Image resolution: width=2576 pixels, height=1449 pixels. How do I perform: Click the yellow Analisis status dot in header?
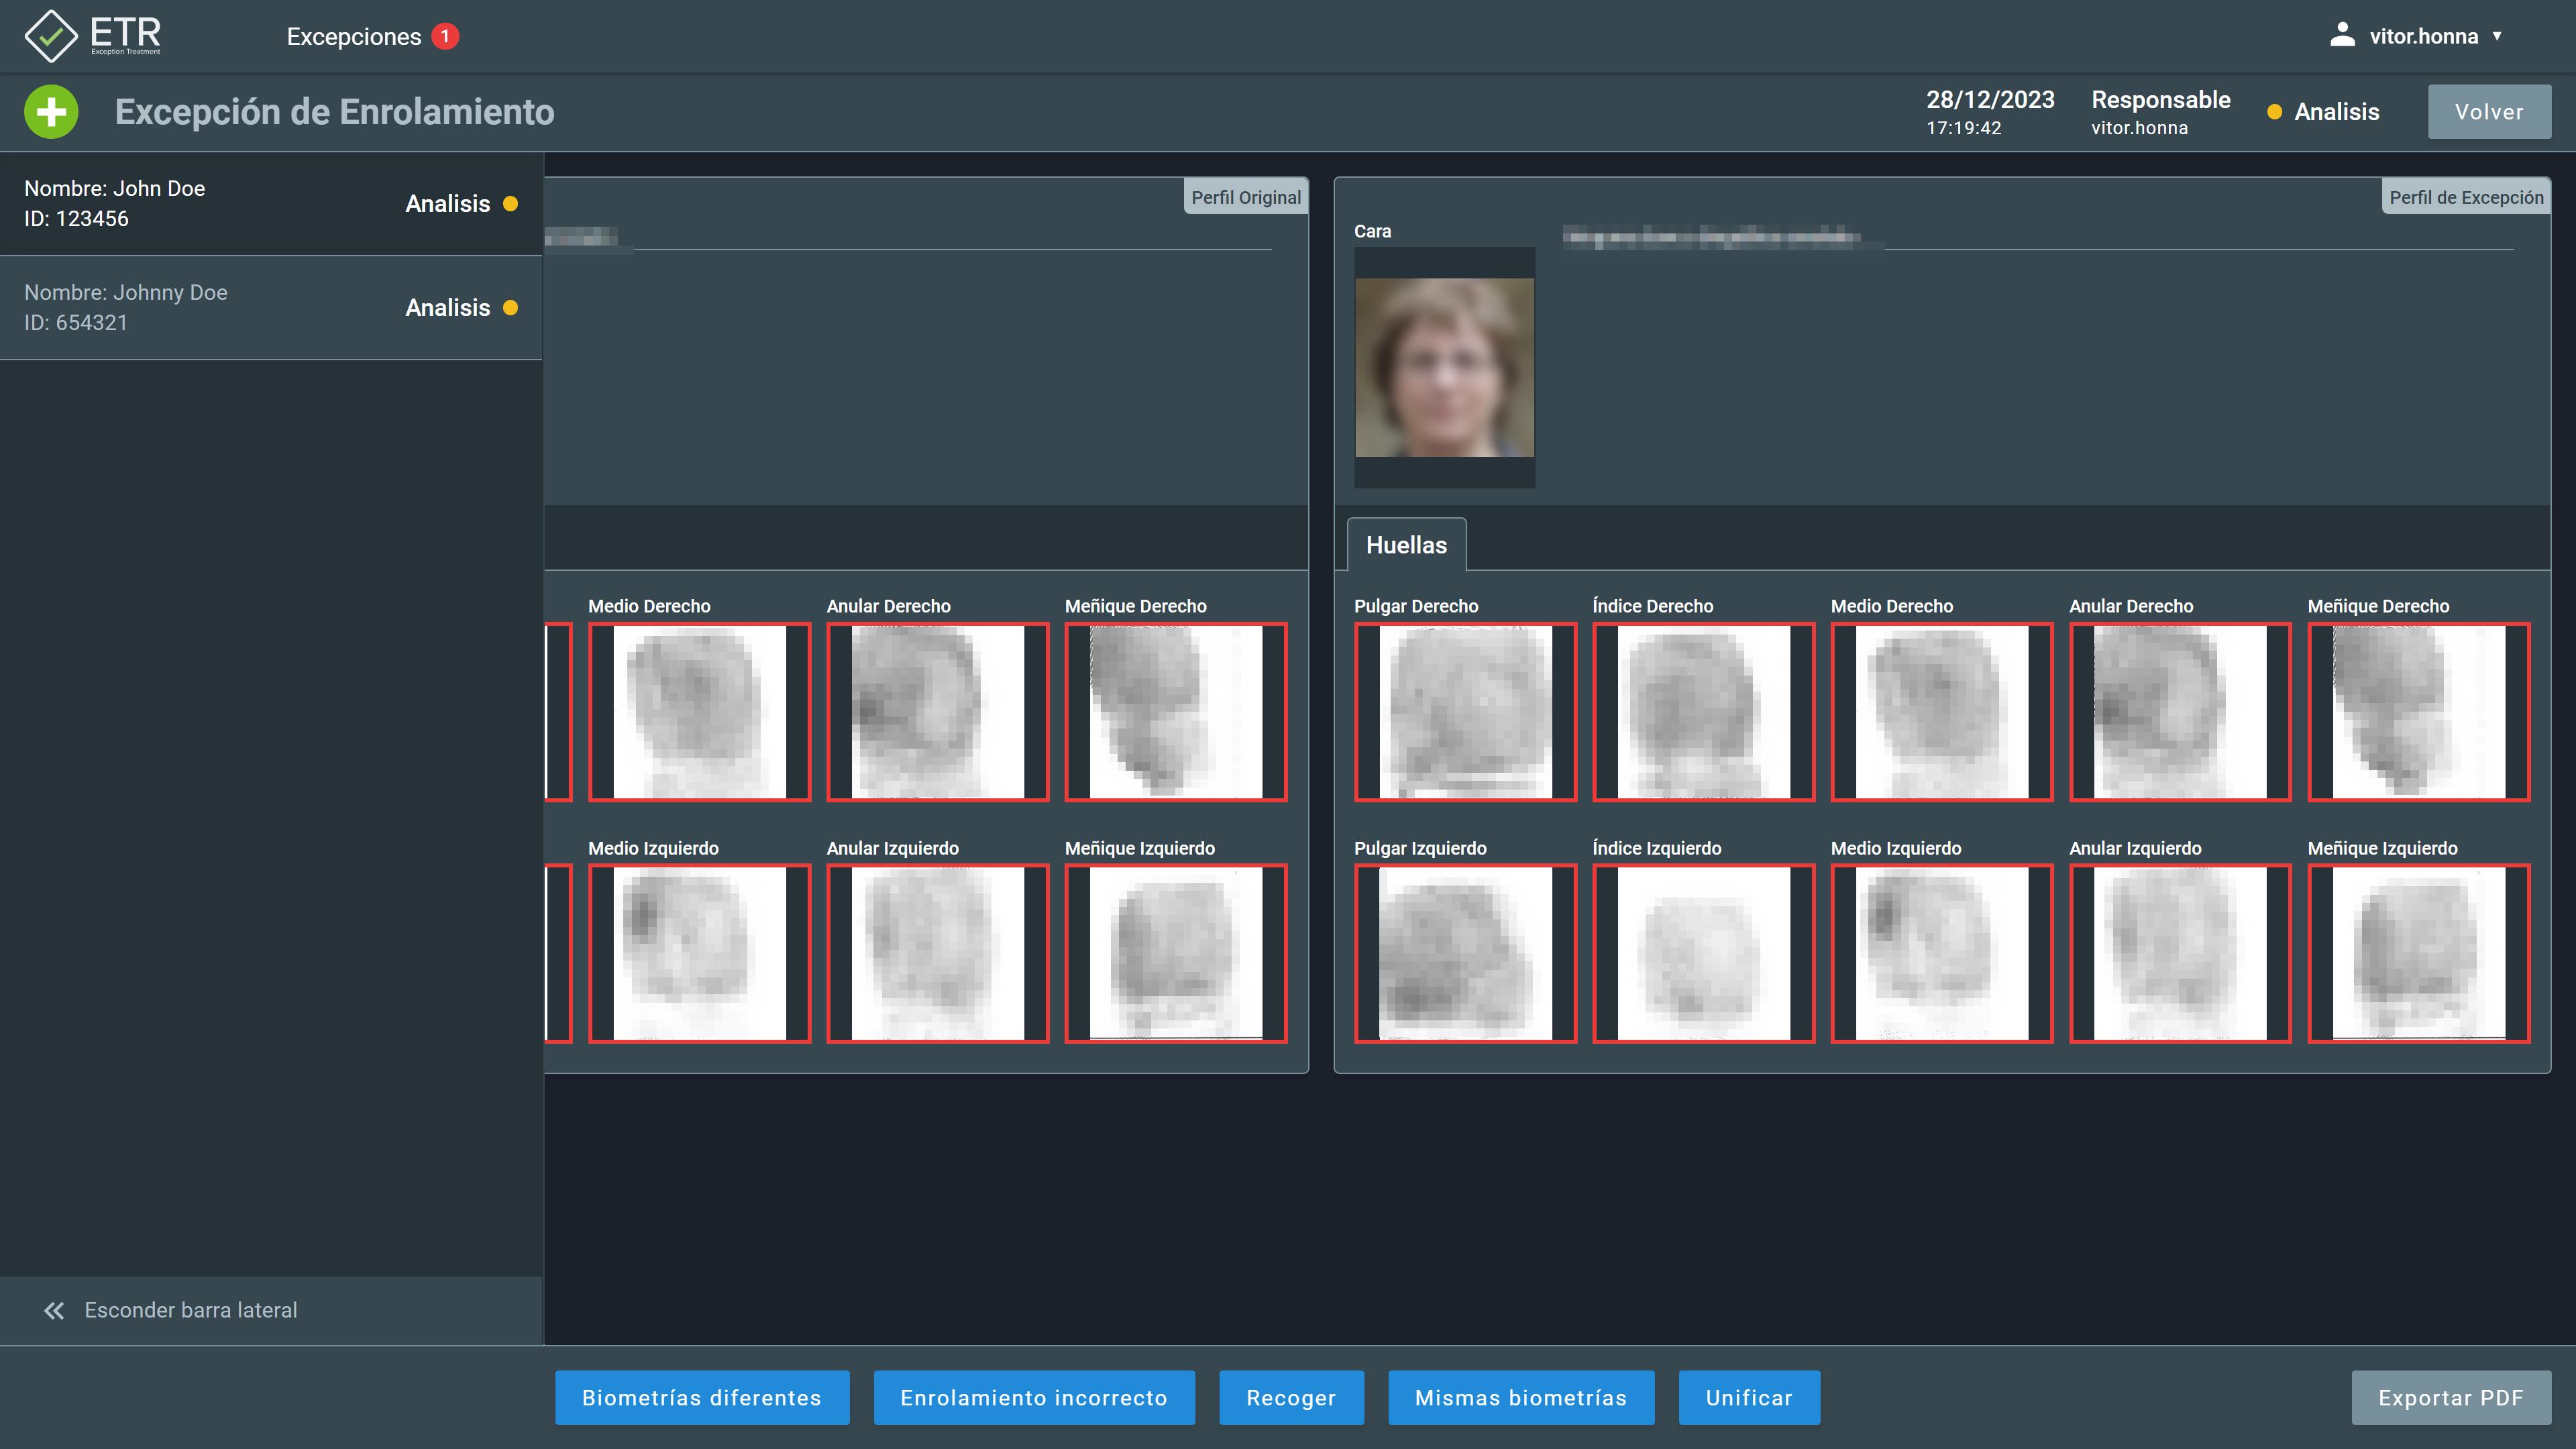pyautogui.click(x=2274, y=112)
